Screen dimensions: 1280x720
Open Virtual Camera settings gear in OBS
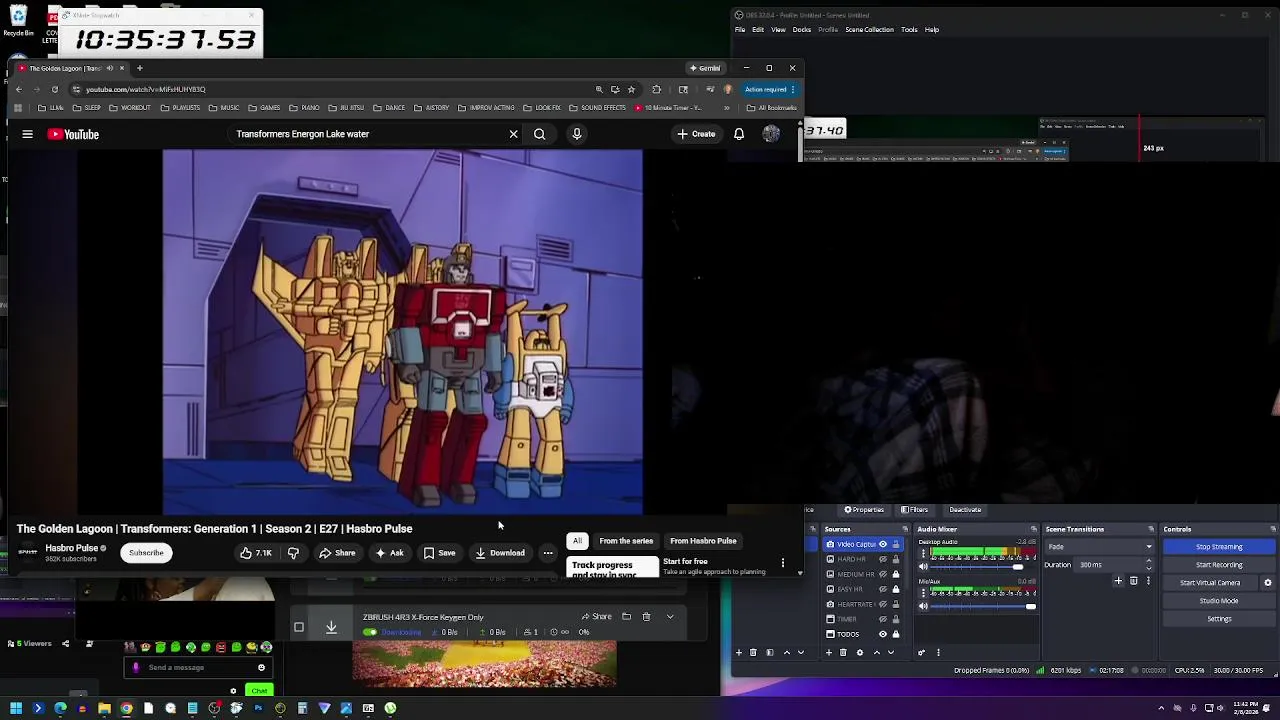(1268, 583)
